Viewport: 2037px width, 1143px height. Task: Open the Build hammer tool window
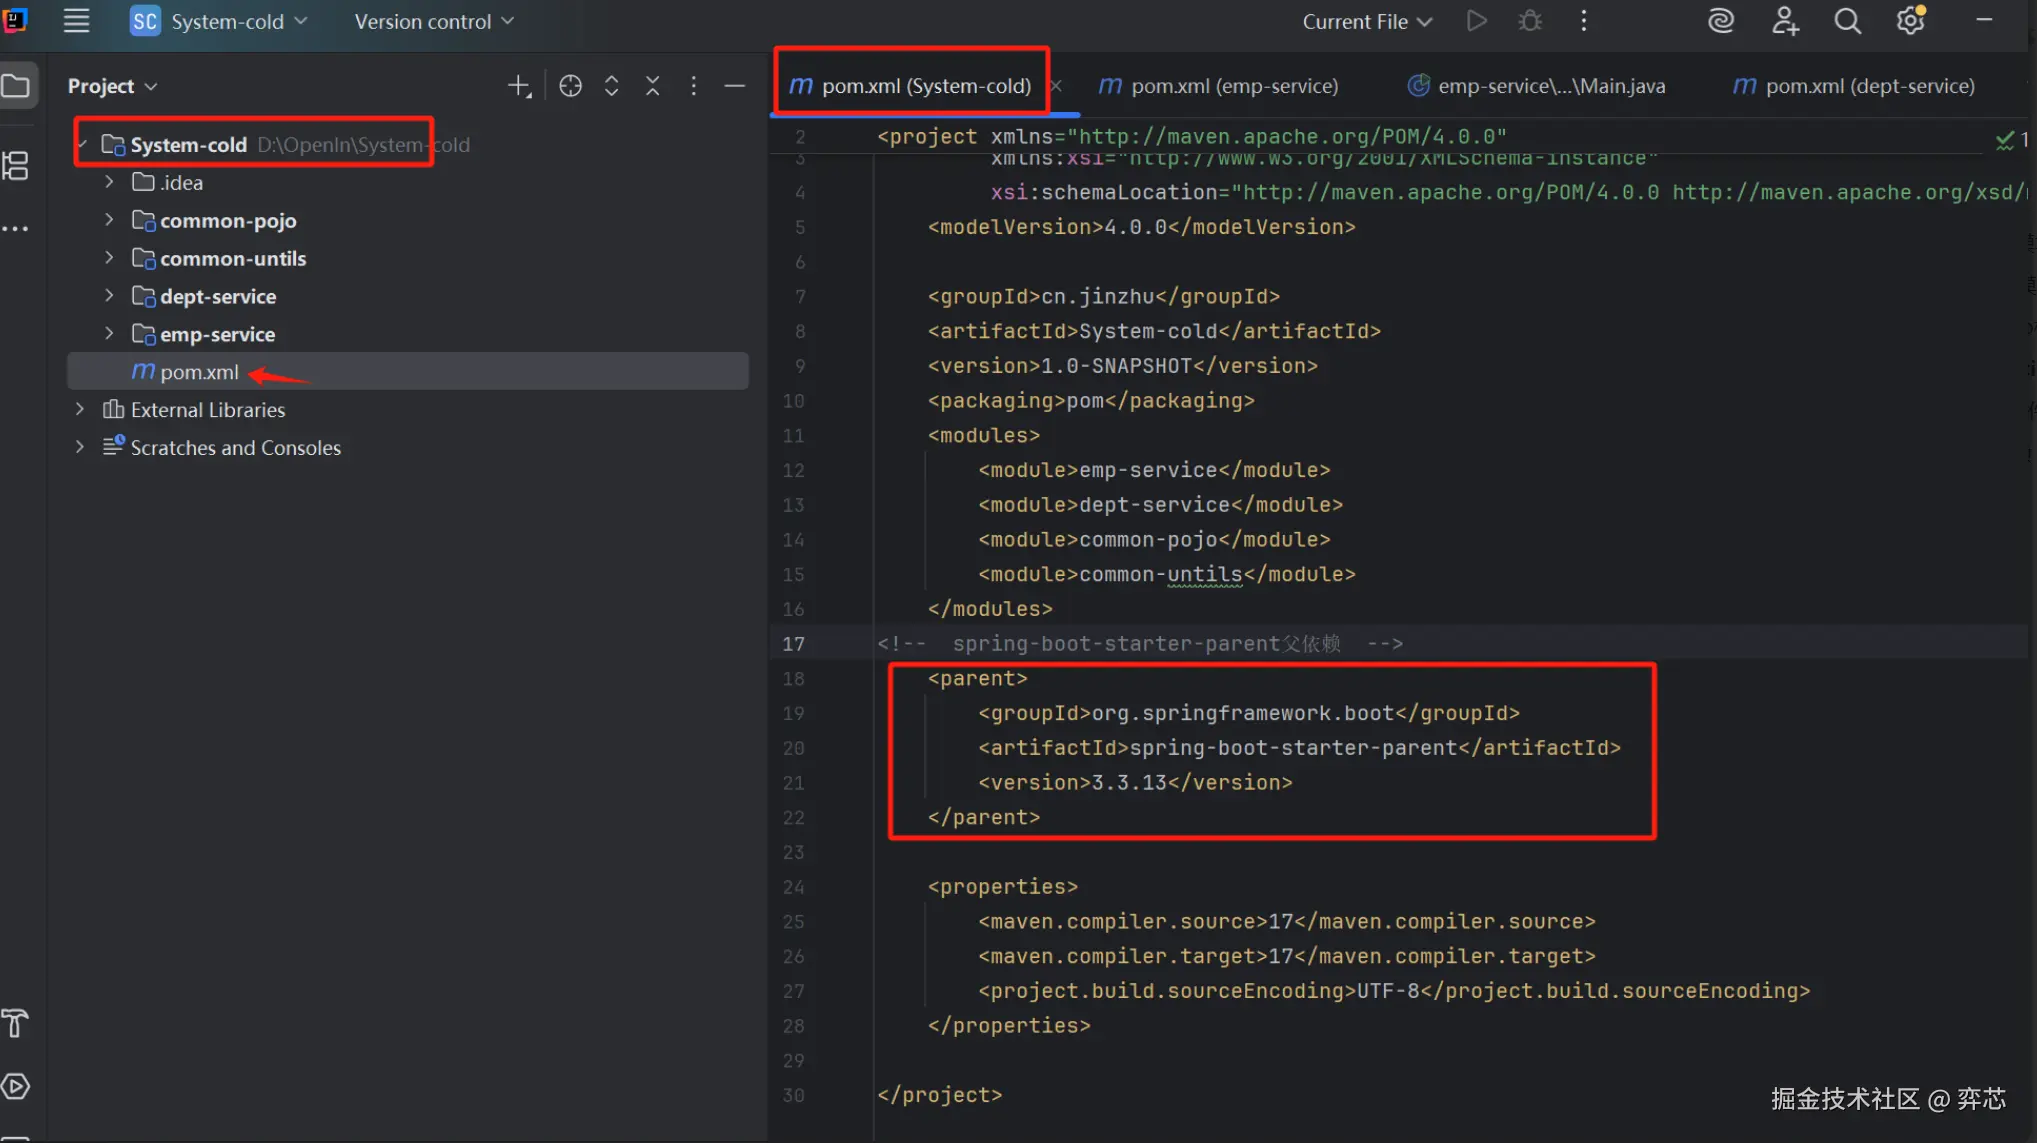point(16,1023)
